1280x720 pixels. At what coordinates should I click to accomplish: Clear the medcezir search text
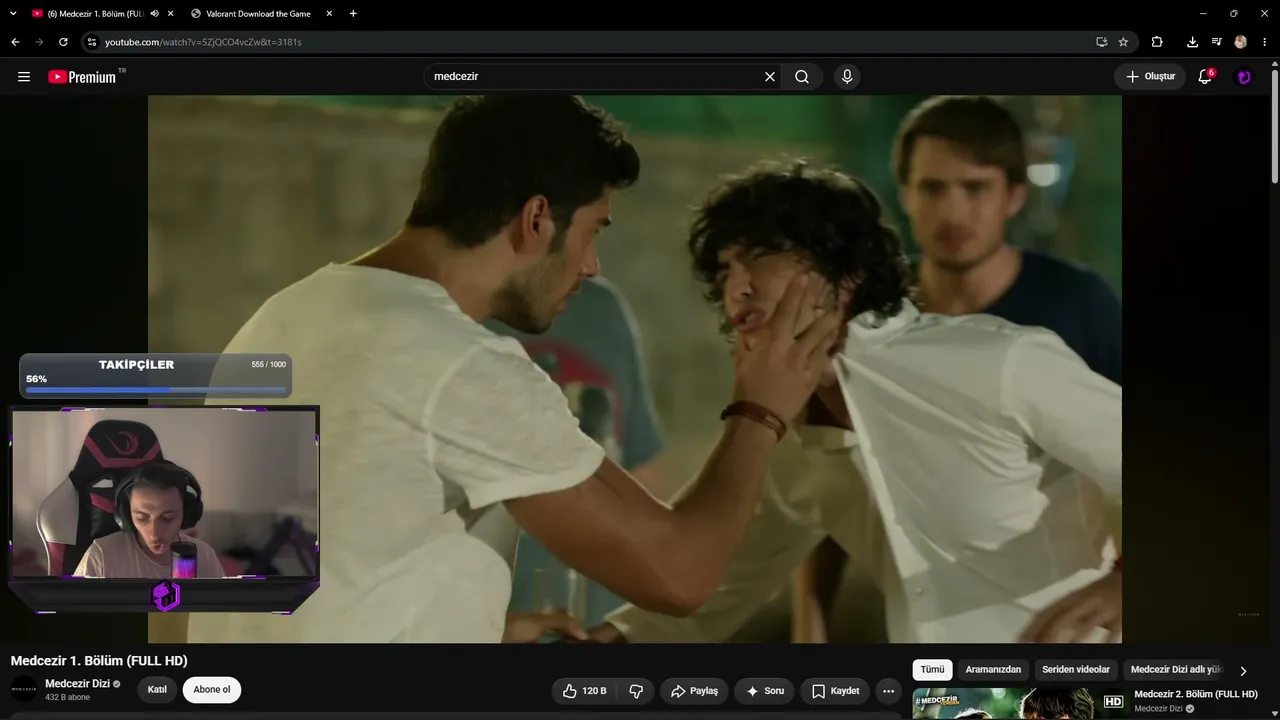point(770,77)
